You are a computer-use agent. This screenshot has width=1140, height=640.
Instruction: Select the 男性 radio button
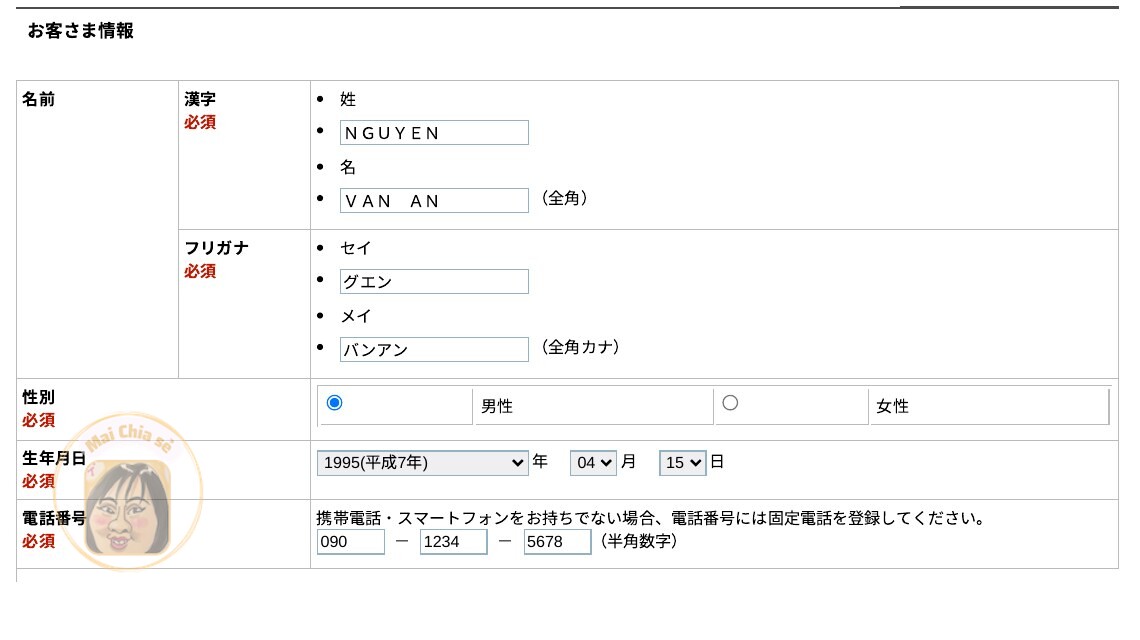point(334,403)
